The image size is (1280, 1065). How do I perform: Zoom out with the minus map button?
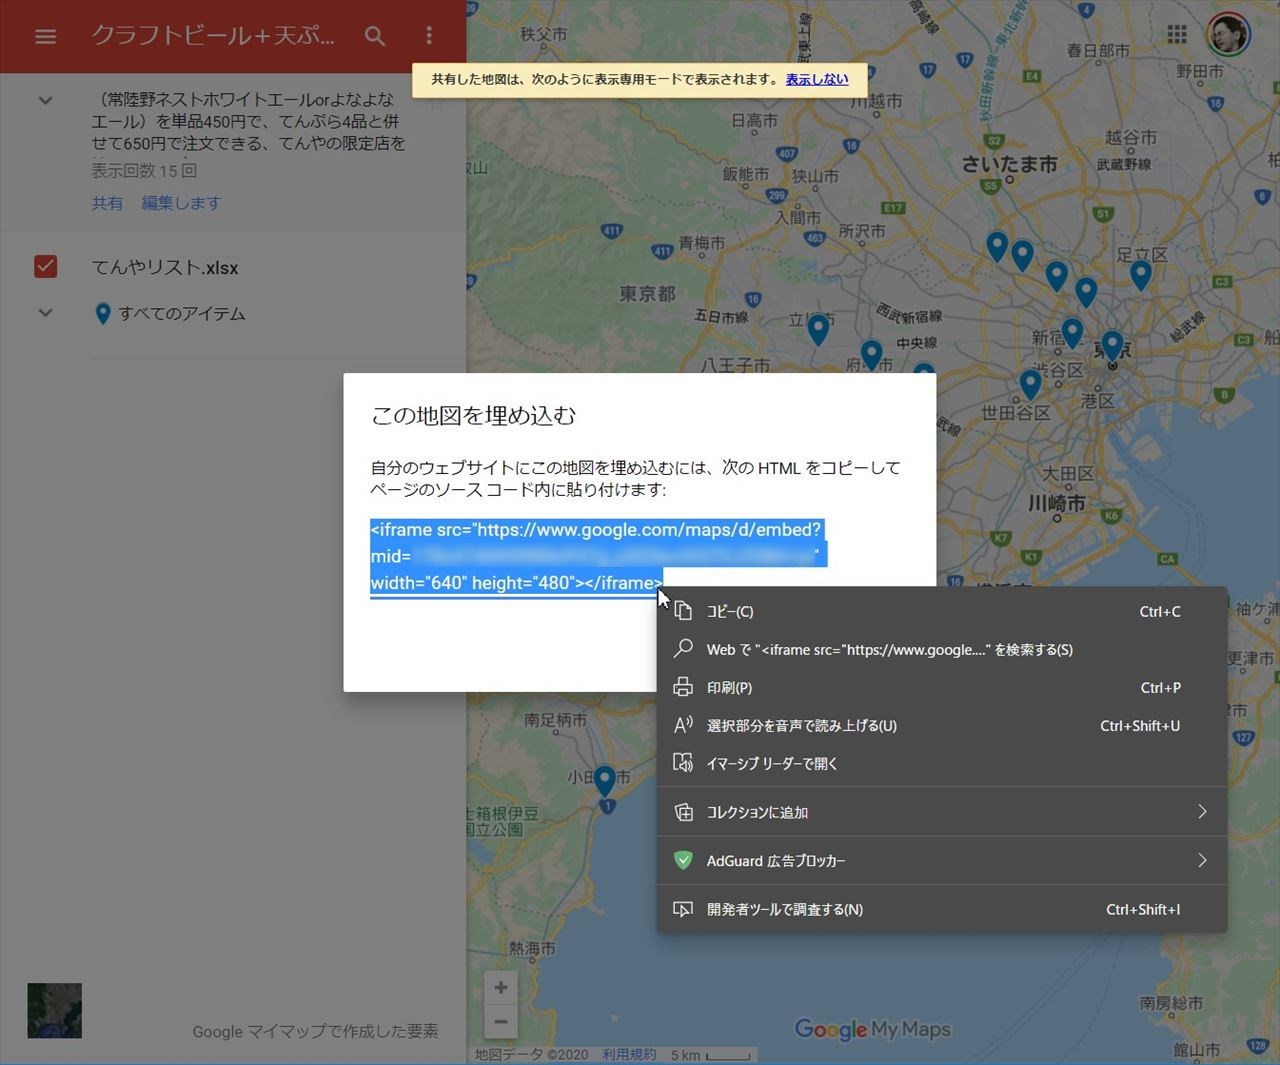(501, 1022)
